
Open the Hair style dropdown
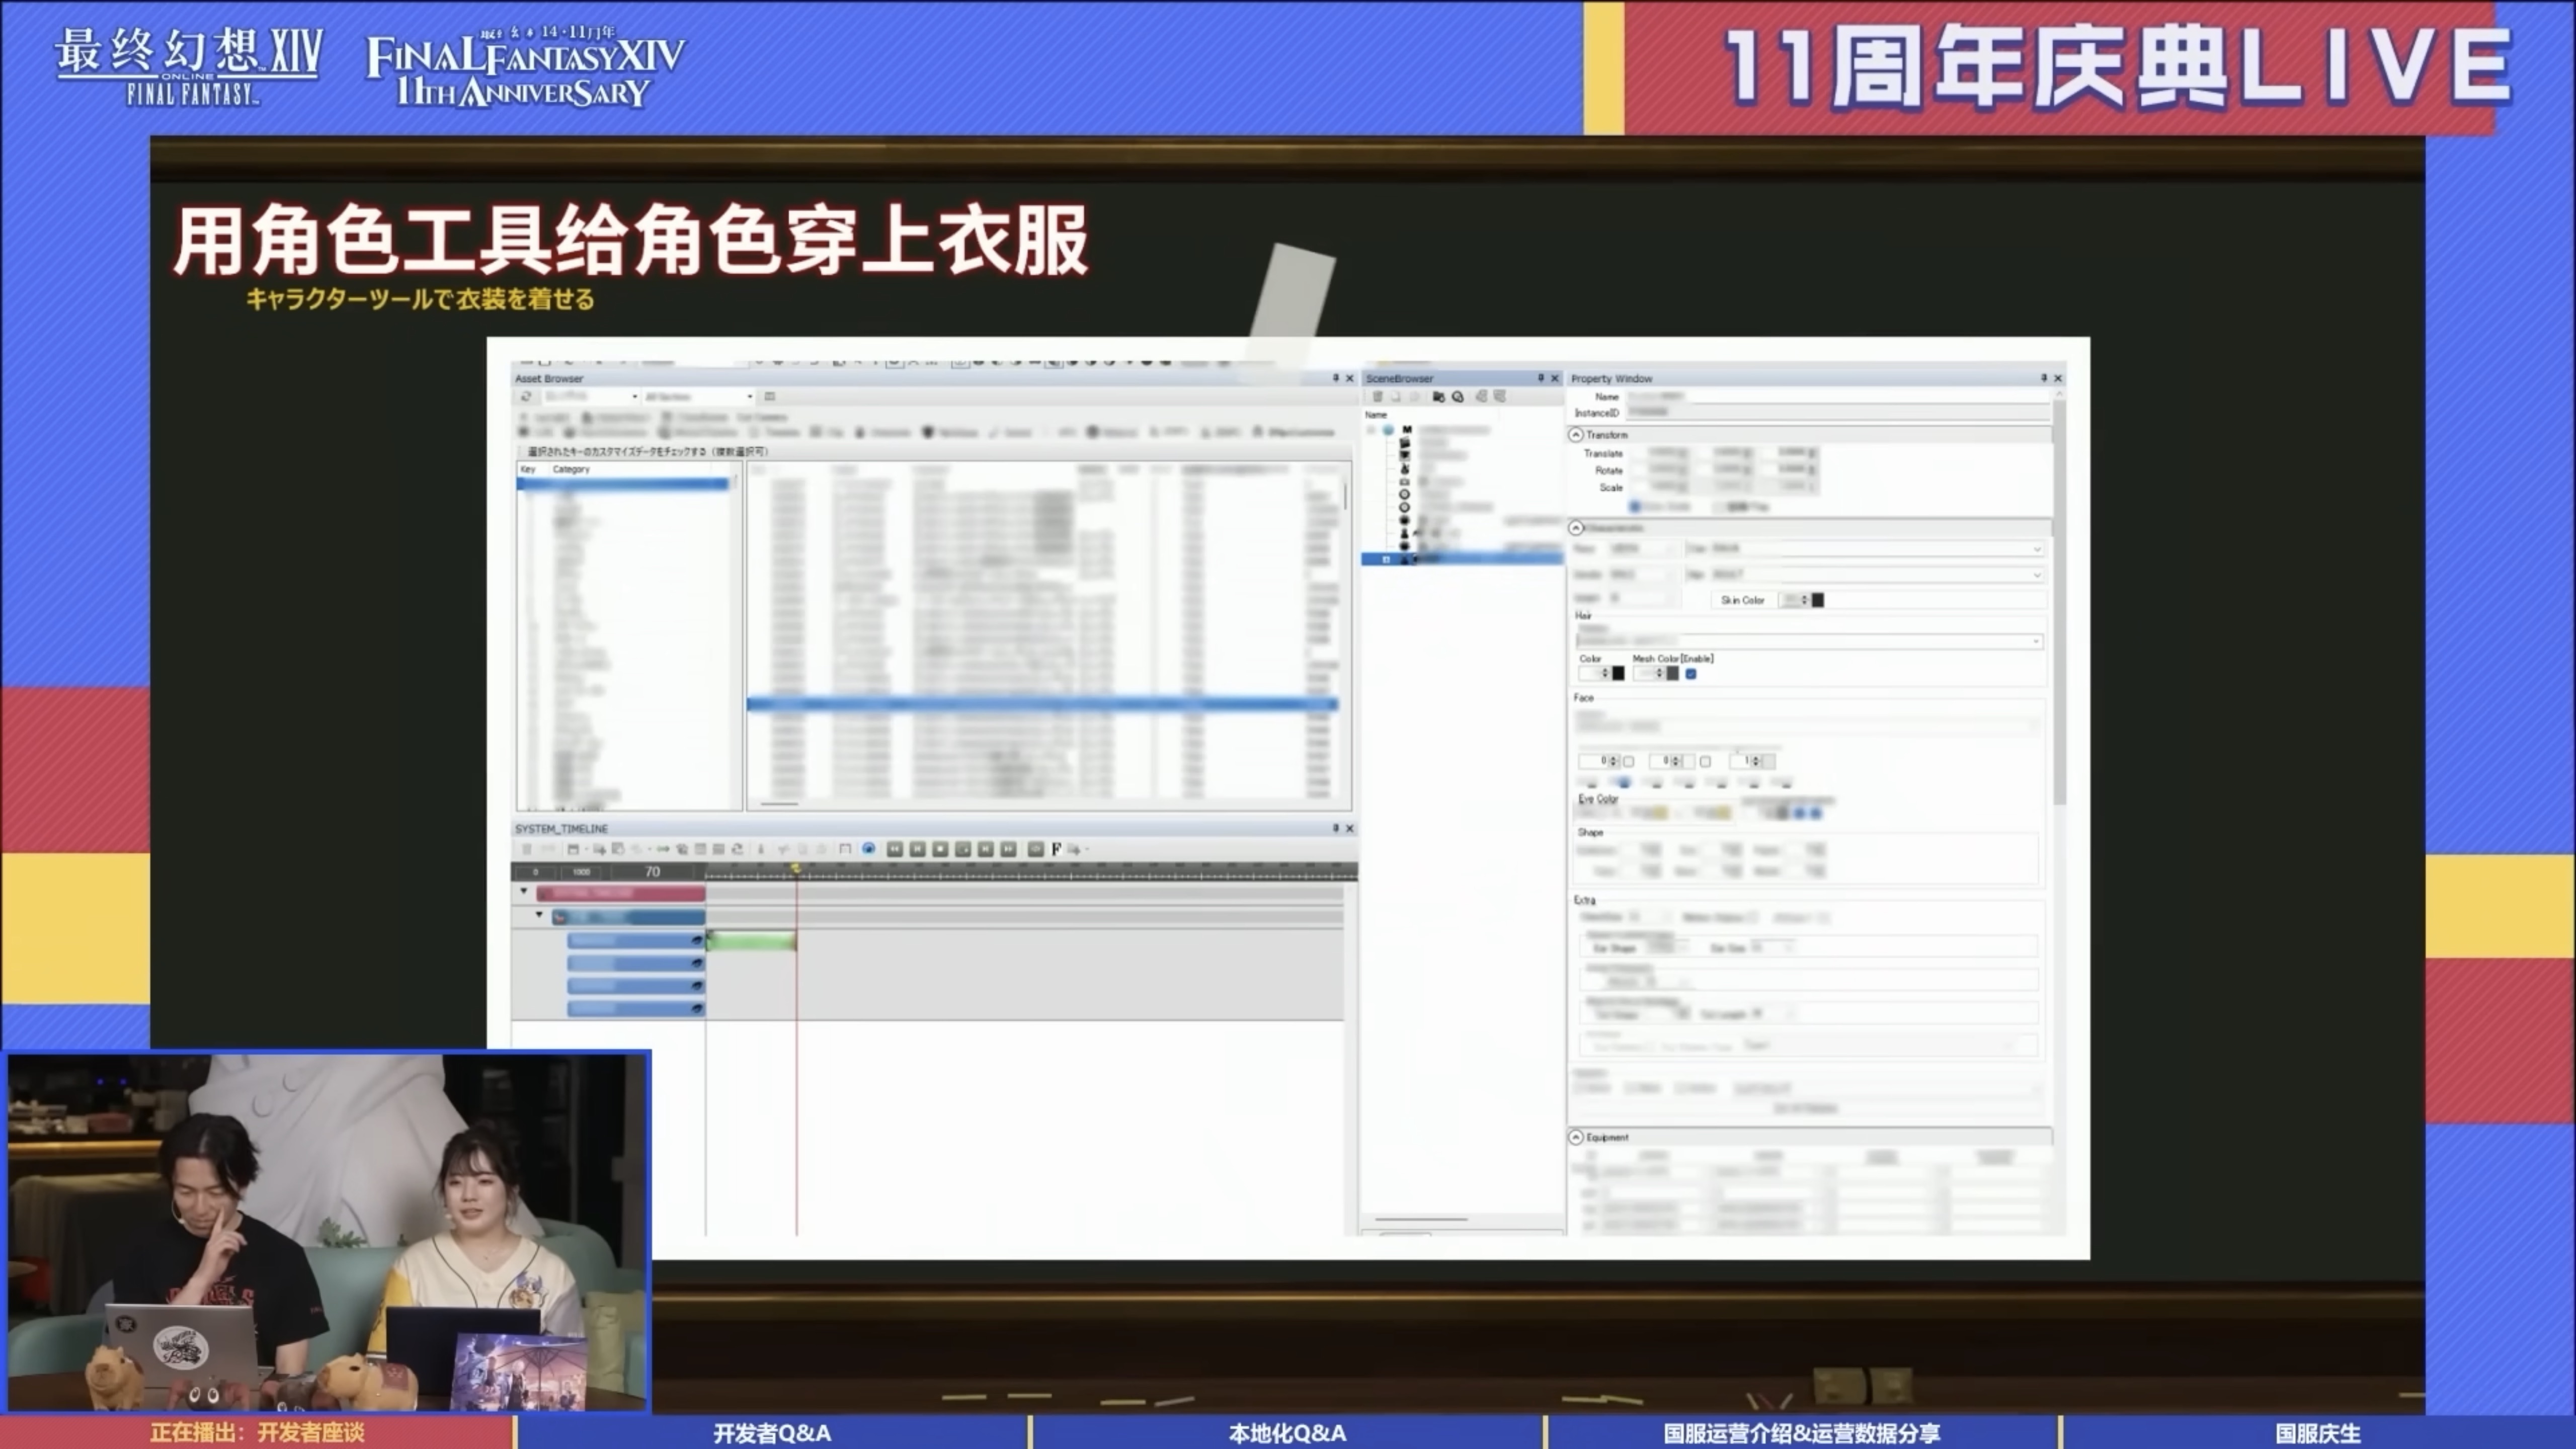(x=2035, y=641)
